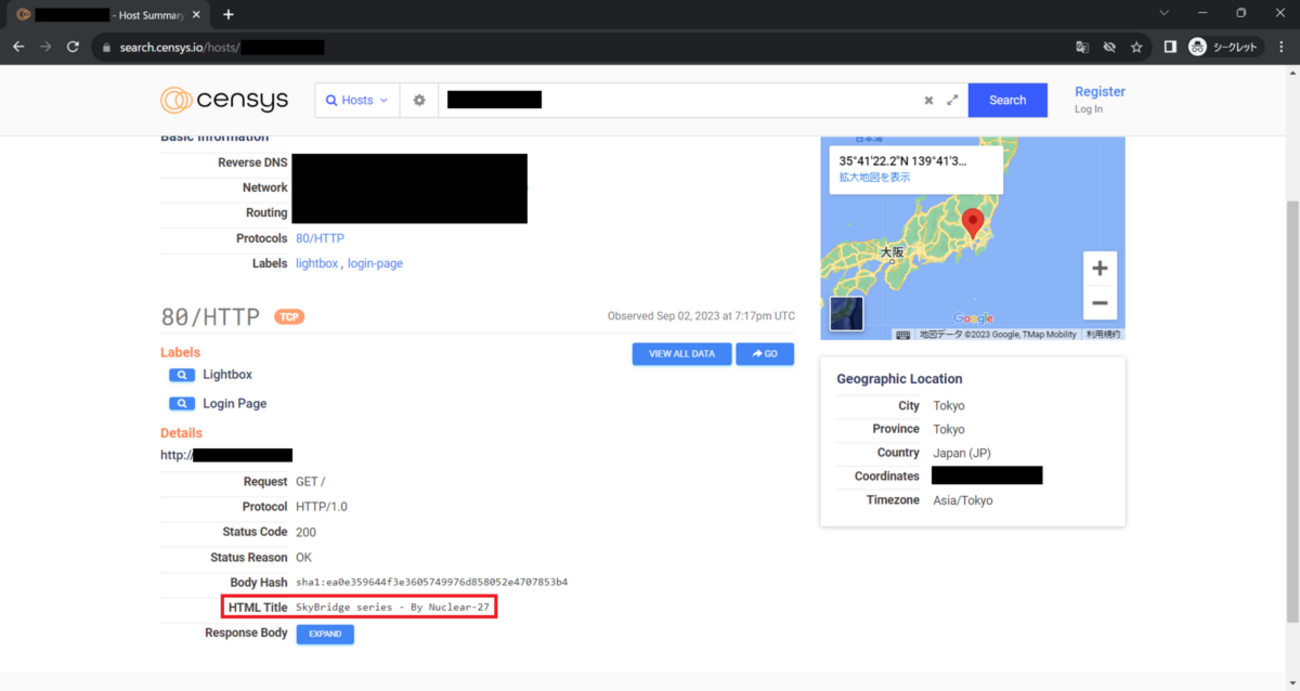
Task: Click the Protocol value HTTP/1.0
Action: point(322,507)
